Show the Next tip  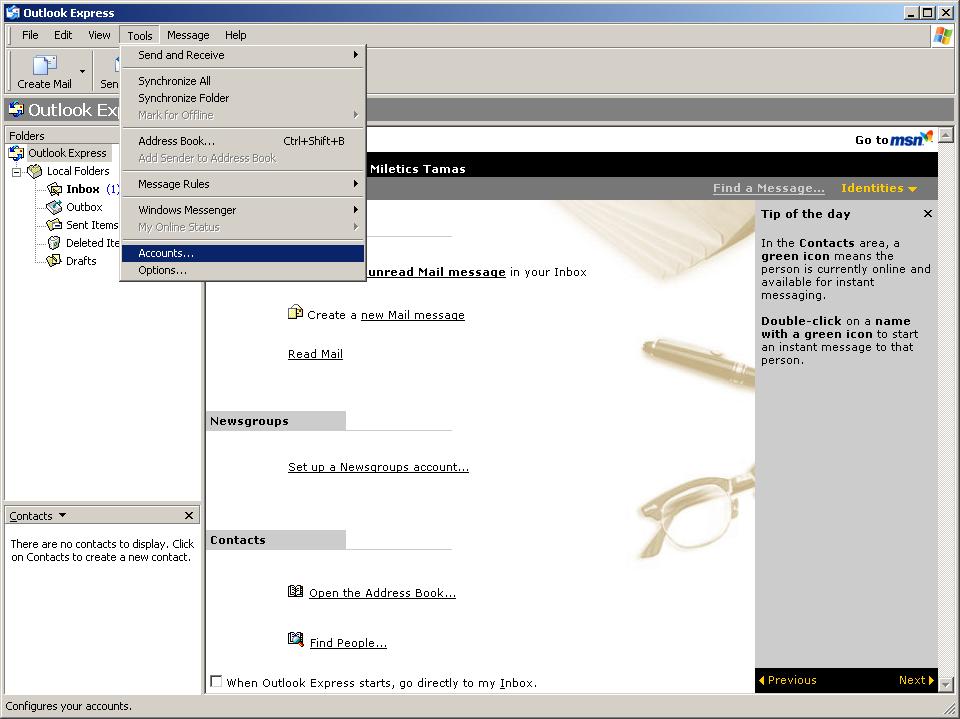tap(917, 680)
